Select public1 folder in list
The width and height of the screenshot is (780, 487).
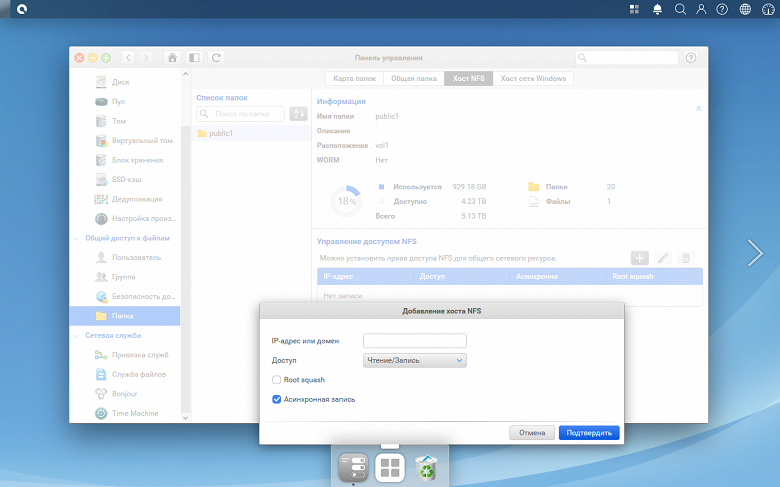pos(251,133)
